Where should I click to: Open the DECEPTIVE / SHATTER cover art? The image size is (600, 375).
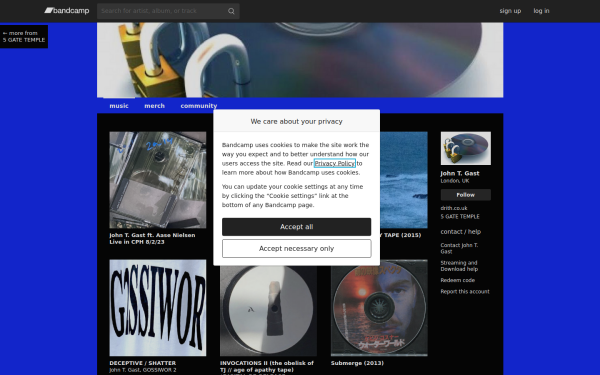(x=158, y=308)
